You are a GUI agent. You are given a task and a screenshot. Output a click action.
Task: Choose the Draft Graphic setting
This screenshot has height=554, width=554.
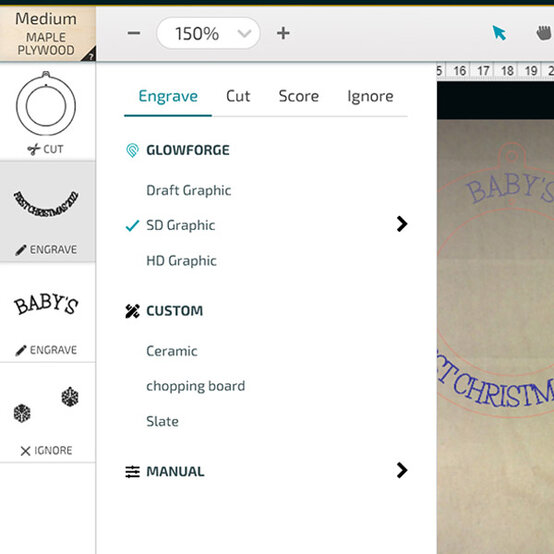coord(189,190)
